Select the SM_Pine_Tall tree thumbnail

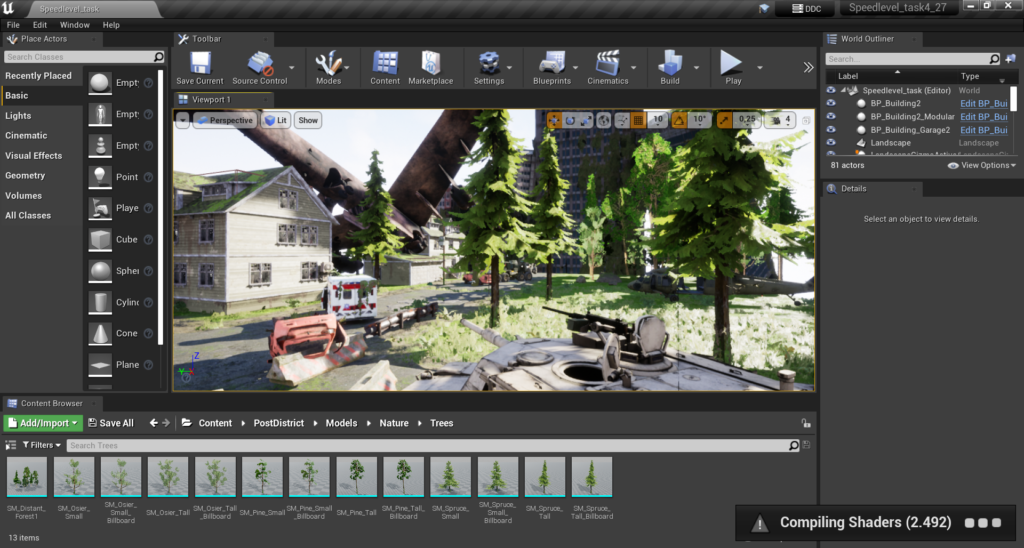pos(357,478)
